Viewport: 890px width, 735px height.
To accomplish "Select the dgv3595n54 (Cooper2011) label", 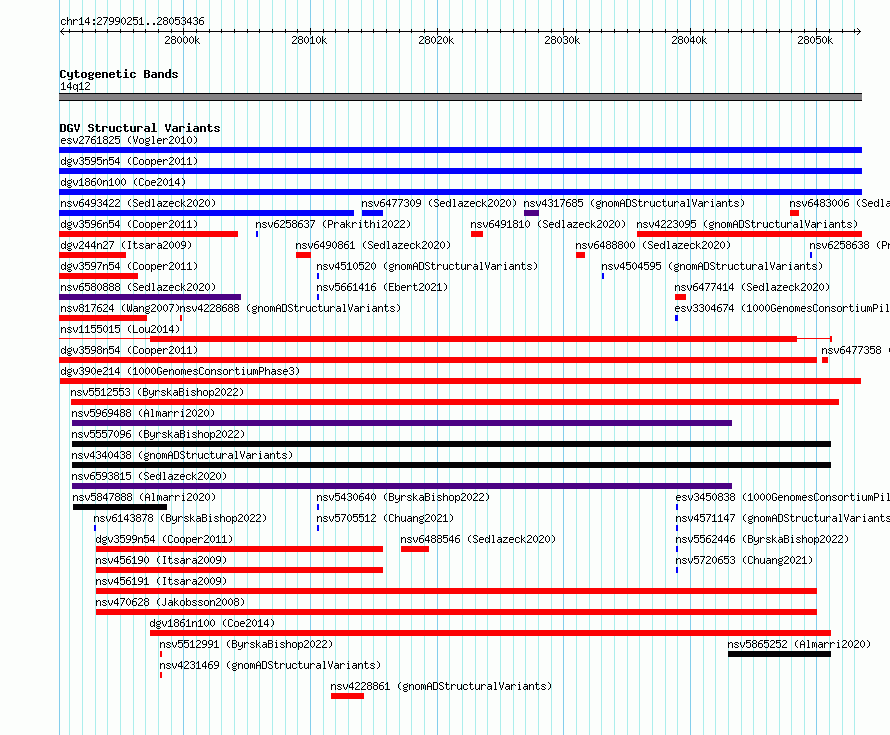I will click(129, 161).
